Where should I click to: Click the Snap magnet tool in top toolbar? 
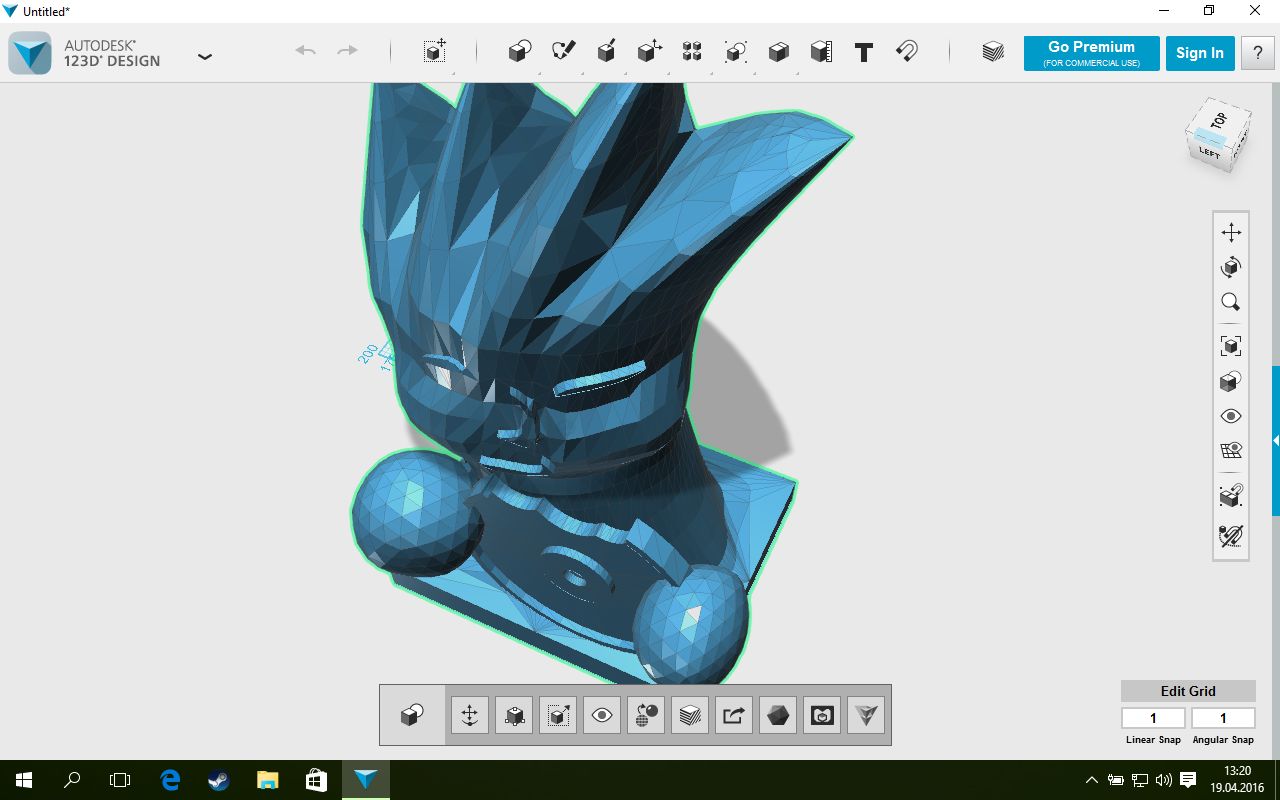click(907, 52)
